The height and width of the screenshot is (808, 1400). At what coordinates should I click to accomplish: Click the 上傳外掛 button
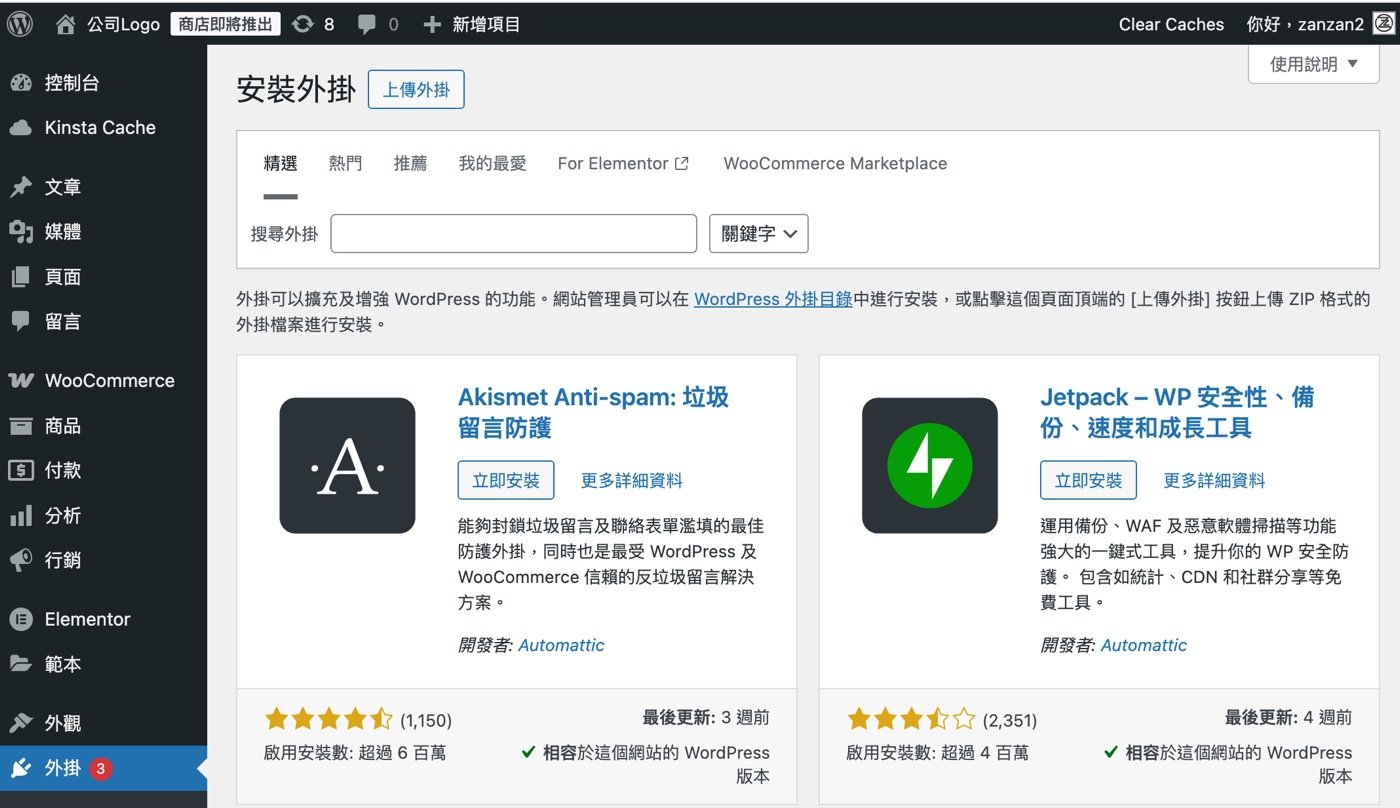(416, 89)
